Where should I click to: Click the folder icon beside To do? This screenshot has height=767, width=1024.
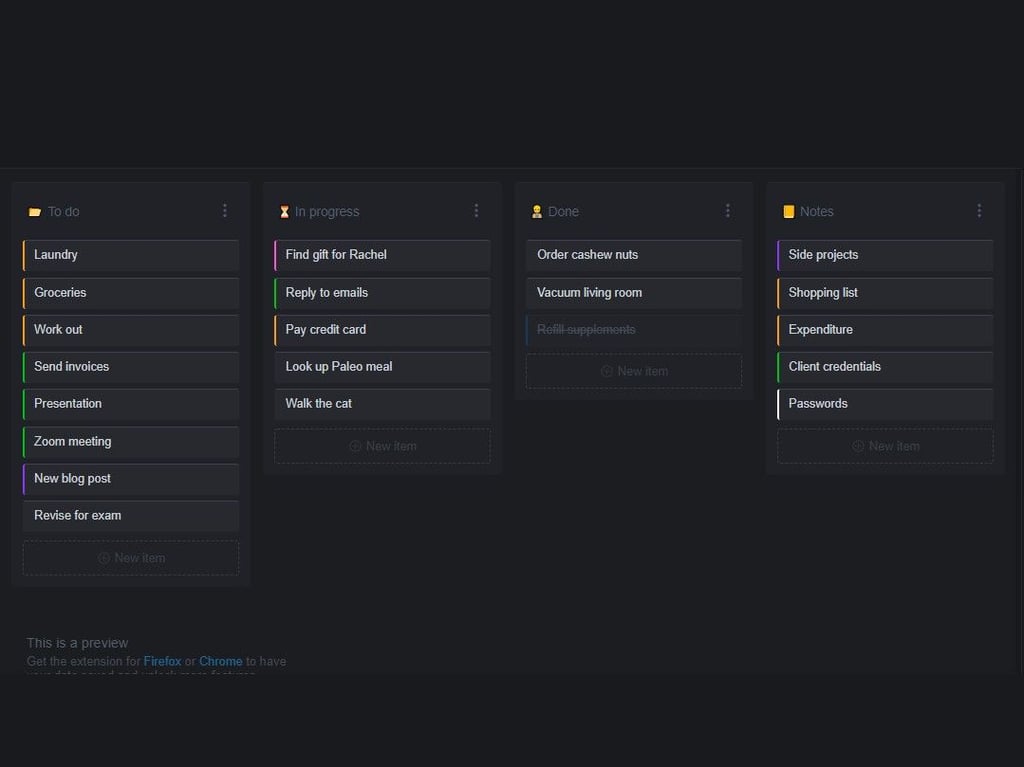click(x=35, y=212)
